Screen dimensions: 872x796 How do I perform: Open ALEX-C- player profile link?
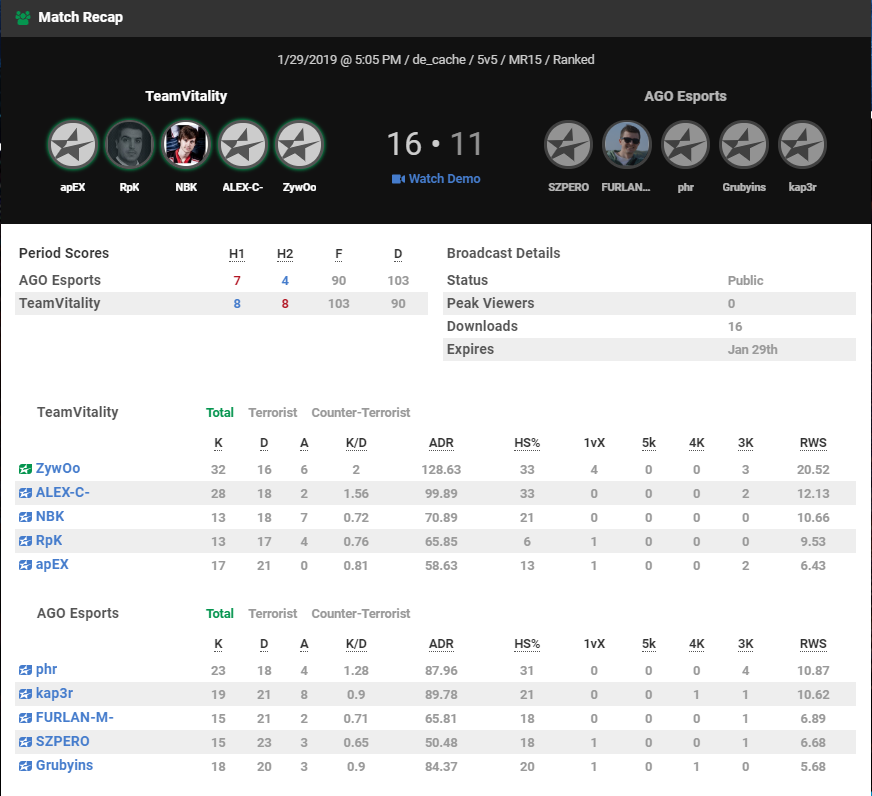tap(62, 492)
